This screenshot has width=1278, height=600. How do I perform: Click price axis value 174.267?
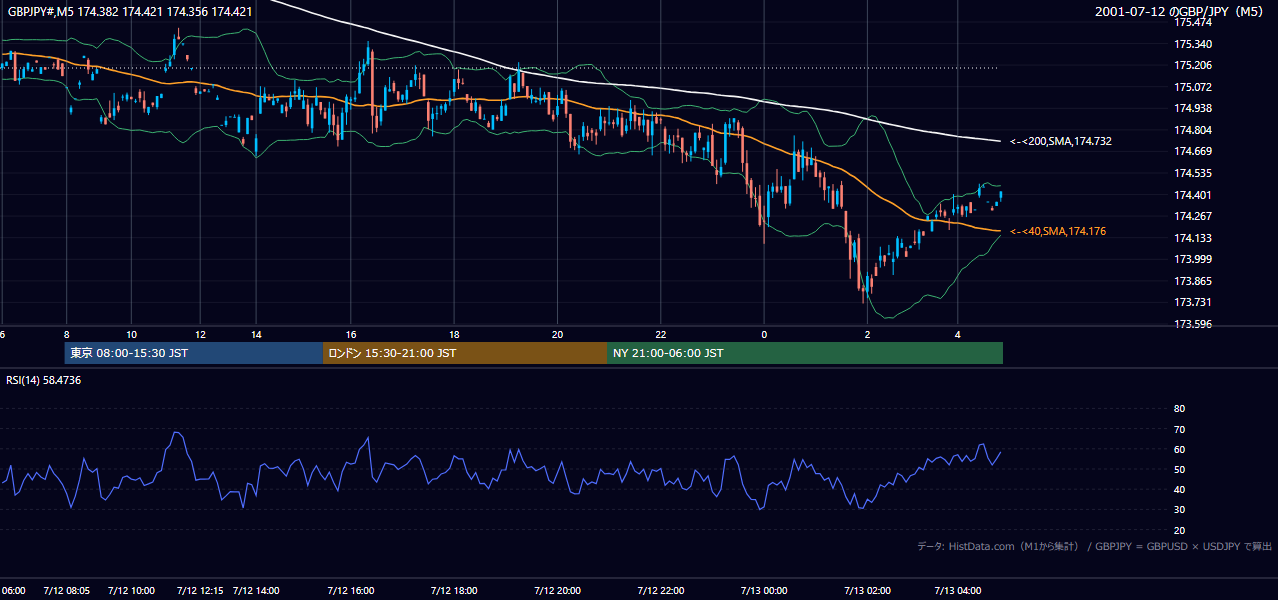[x=1192, y=216]
